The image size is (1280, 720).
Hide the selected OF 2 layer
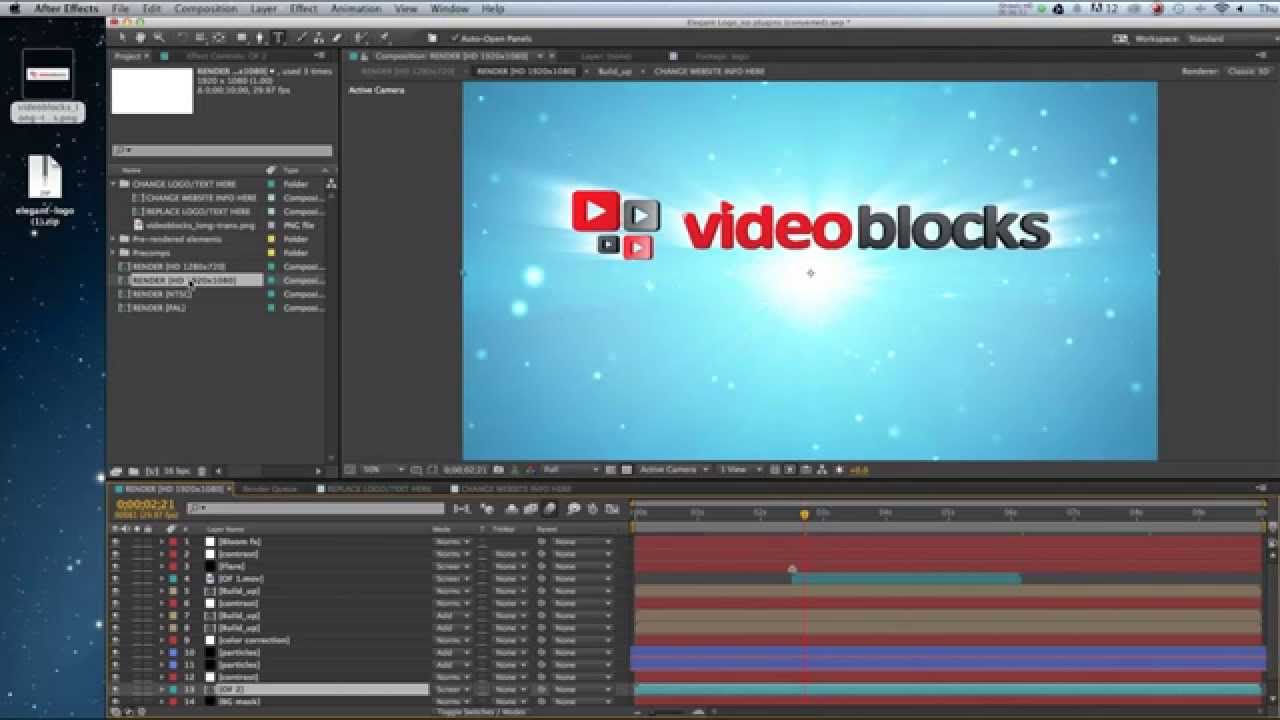(x=115, y=689)
